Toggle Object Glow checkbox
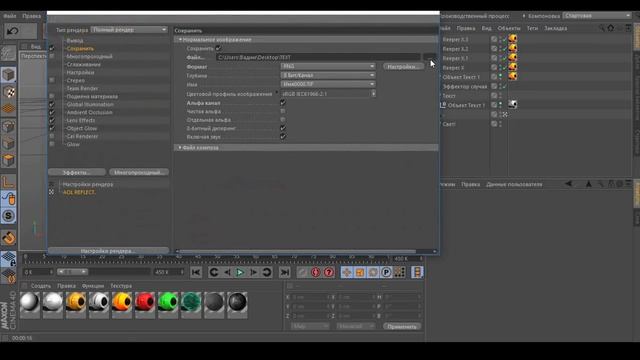The width and height of the screenshot is (640, 360). [52, 128]
